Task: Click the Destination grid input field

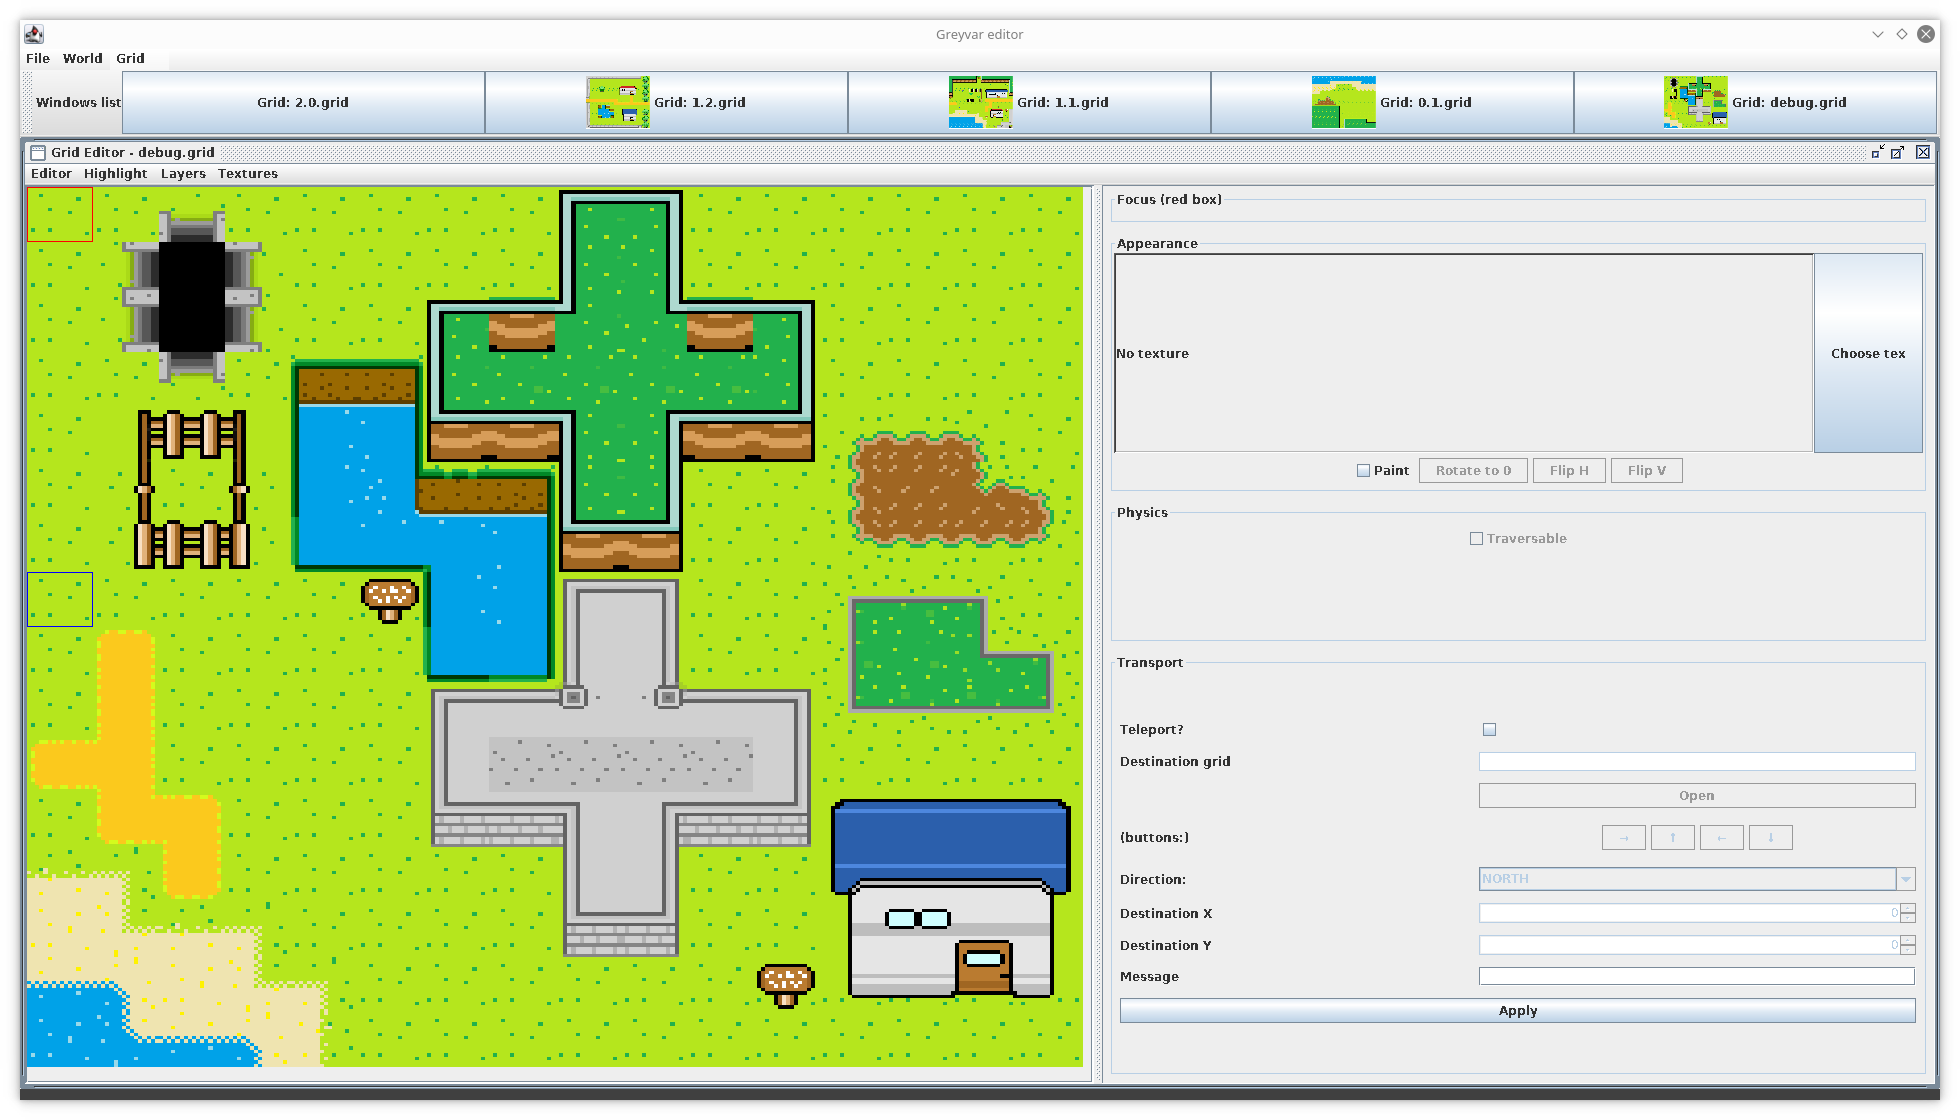Action: click(x=1697, y=761)
